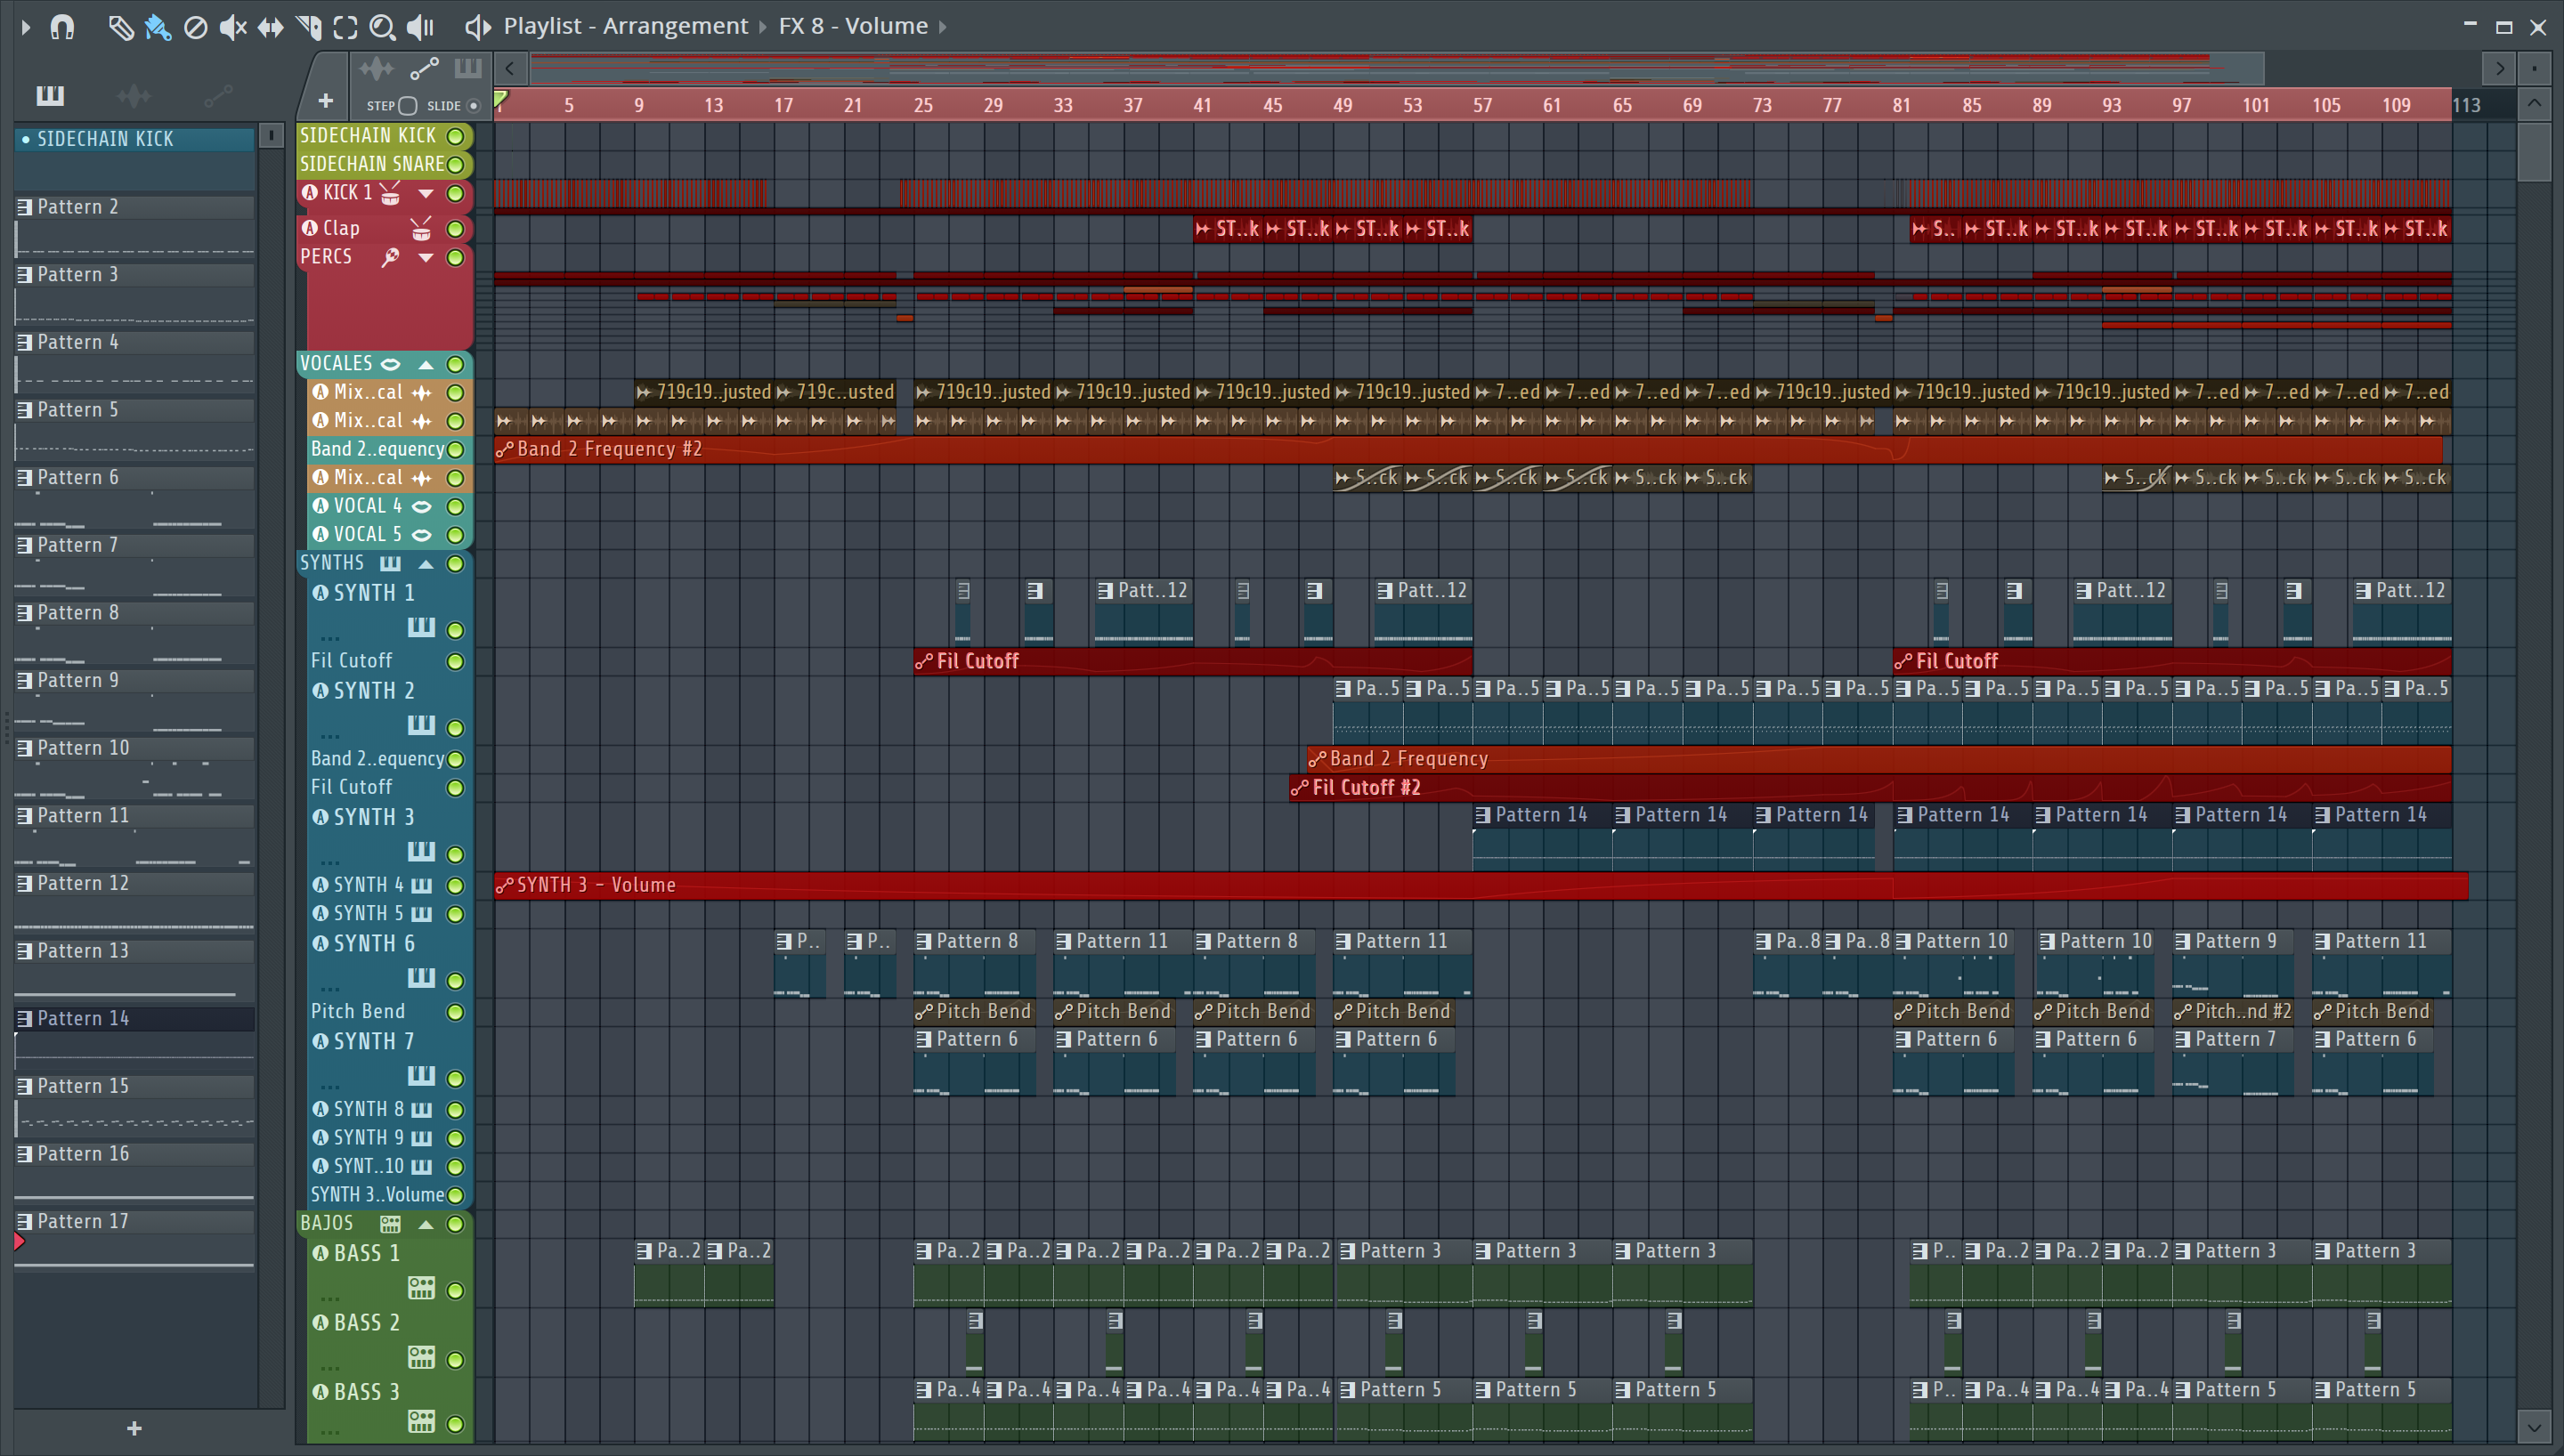Collapse the BAJOS group
Screen dimensions: 2564x1456
426,1224
